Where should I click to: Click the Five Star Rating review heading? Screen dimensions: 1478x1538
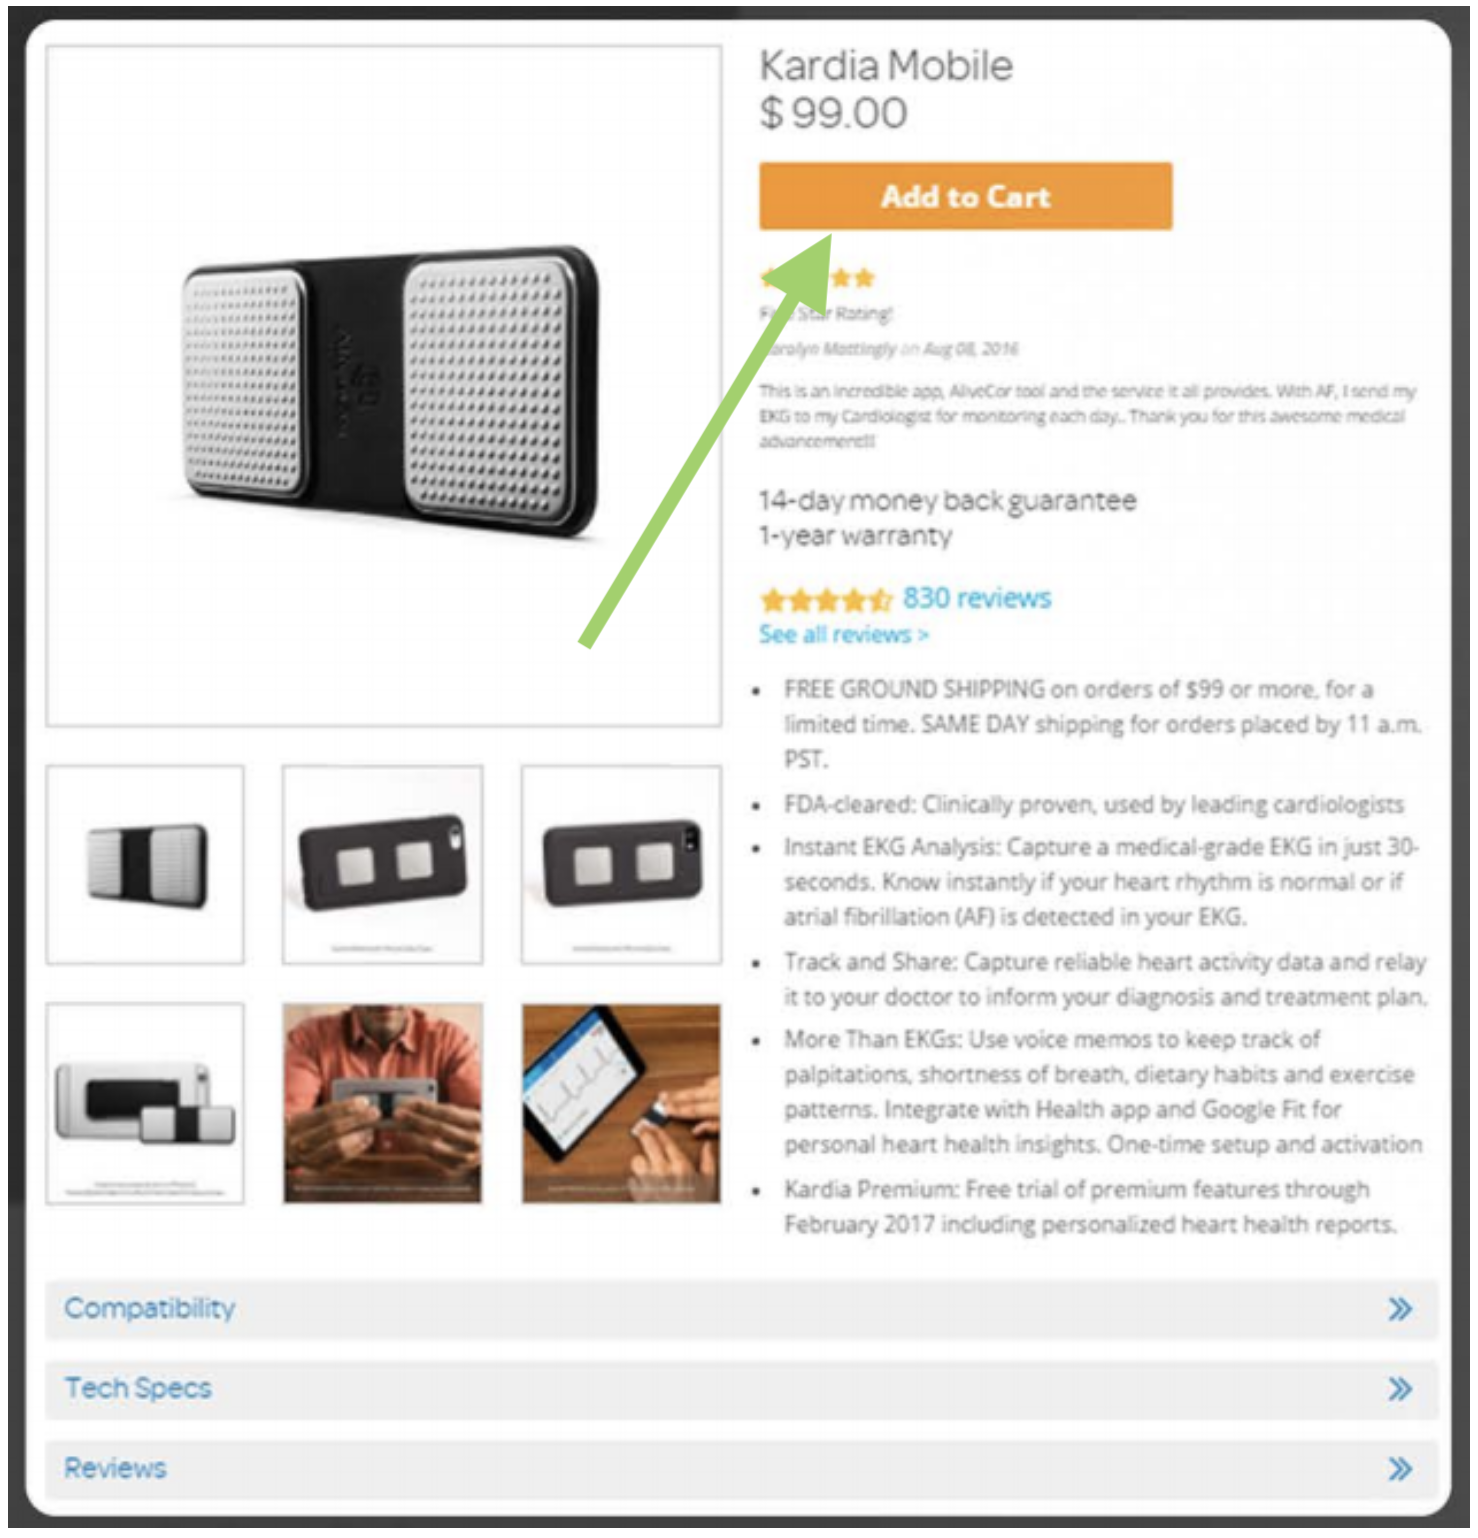coord(826,314)
